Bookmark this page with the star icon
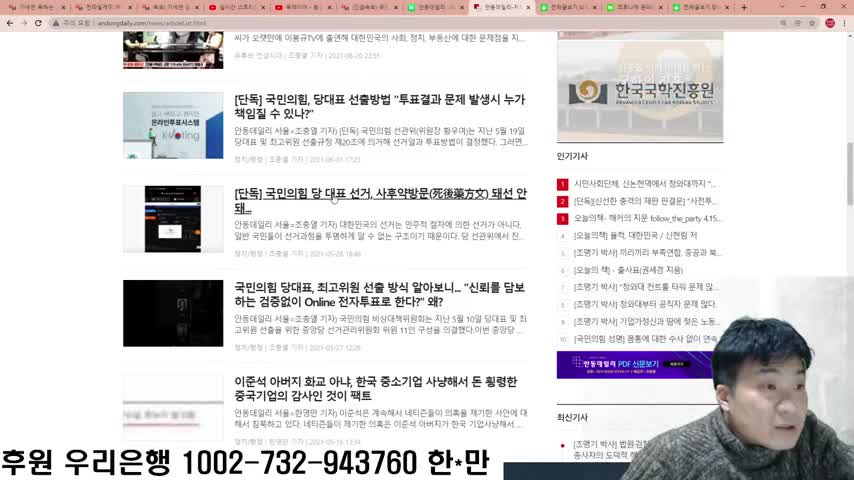Image resolution: width=854 pixels, height=480 pixels. 812,23
